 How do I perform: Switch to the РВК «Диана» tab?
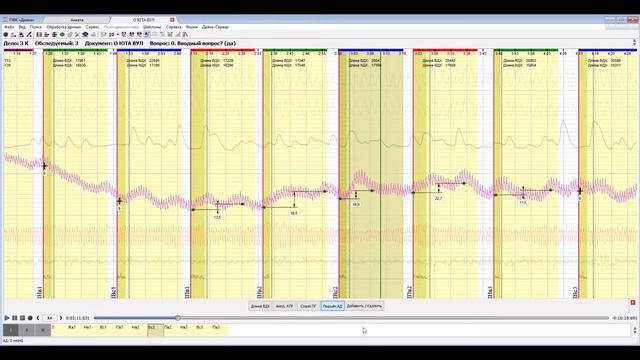(x=21, y=20)
